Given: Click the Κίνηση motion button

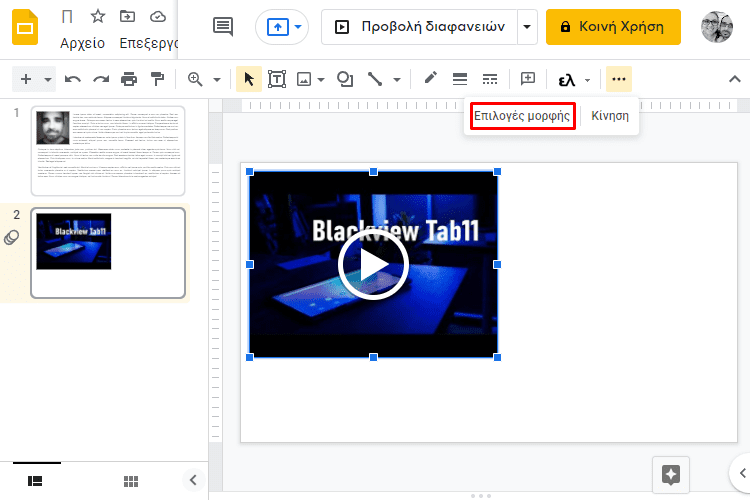Looking at the screenshot, I should [x=610, y=116].
